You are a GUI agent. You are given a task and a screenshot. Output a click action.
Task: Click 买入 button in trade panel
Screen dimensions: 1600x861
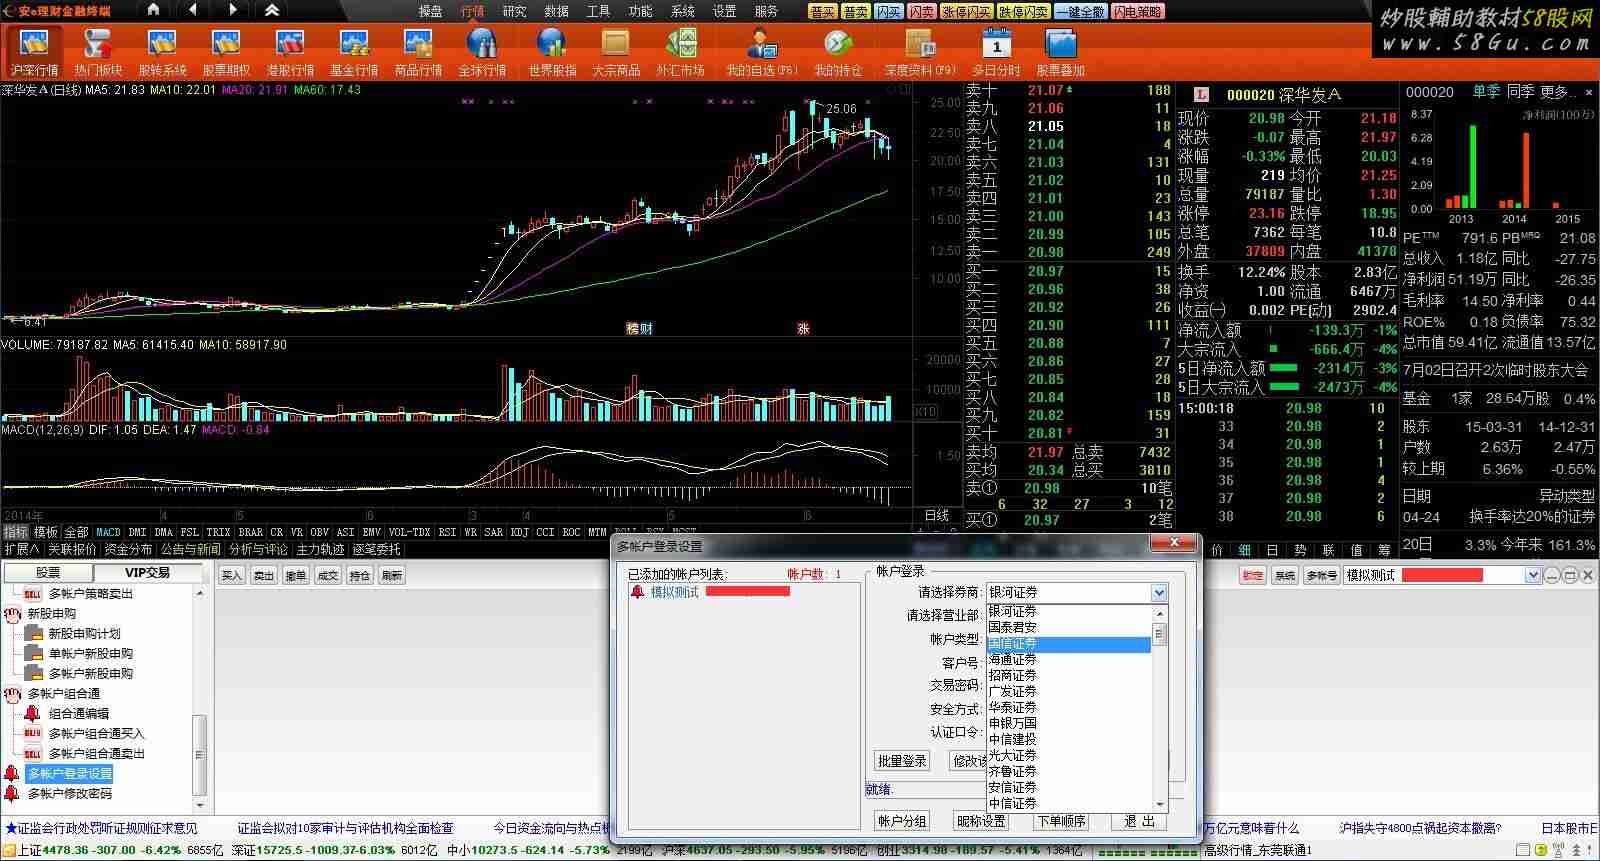point(232,575)
